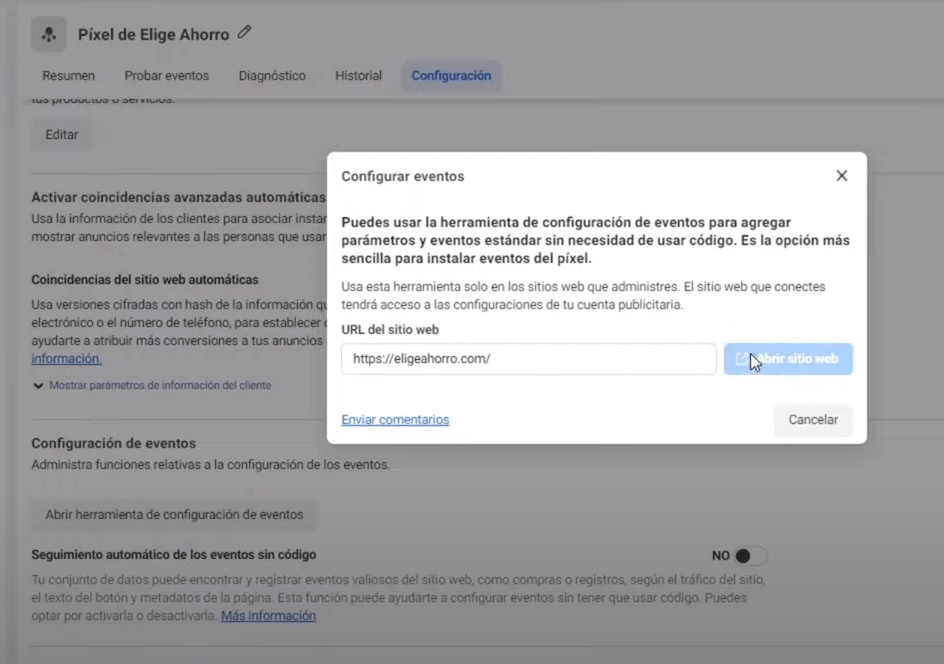This screenshot has height=664, width=944.
Task: Toggle Seguimiento automático de eventos sin código
Action: click(x=750, y=556)
